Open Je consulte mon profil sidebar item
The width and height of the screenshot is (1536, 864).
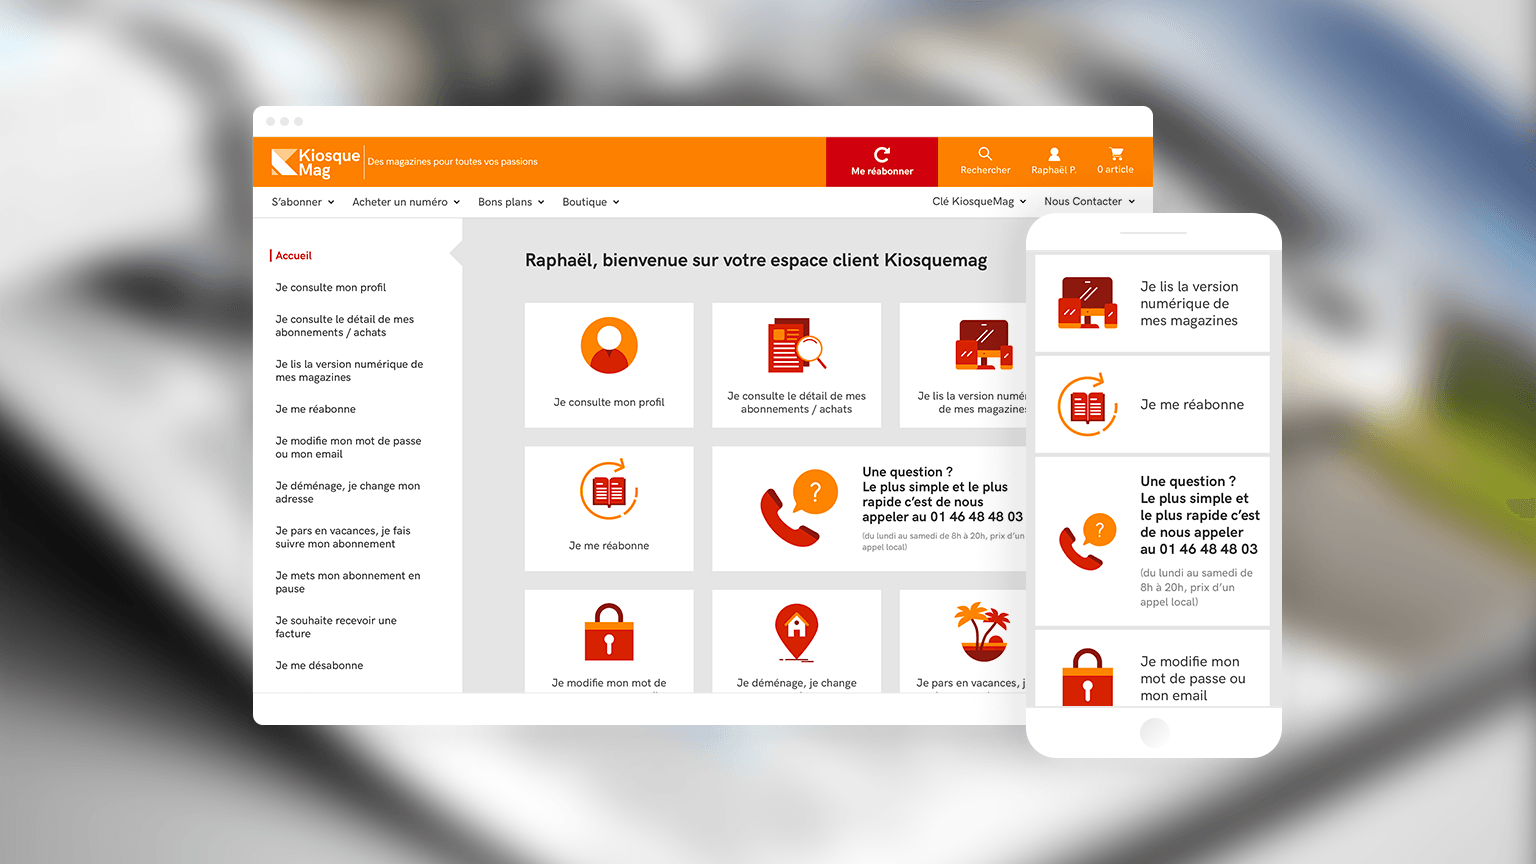pyautogui.click(x=331, y=287)
